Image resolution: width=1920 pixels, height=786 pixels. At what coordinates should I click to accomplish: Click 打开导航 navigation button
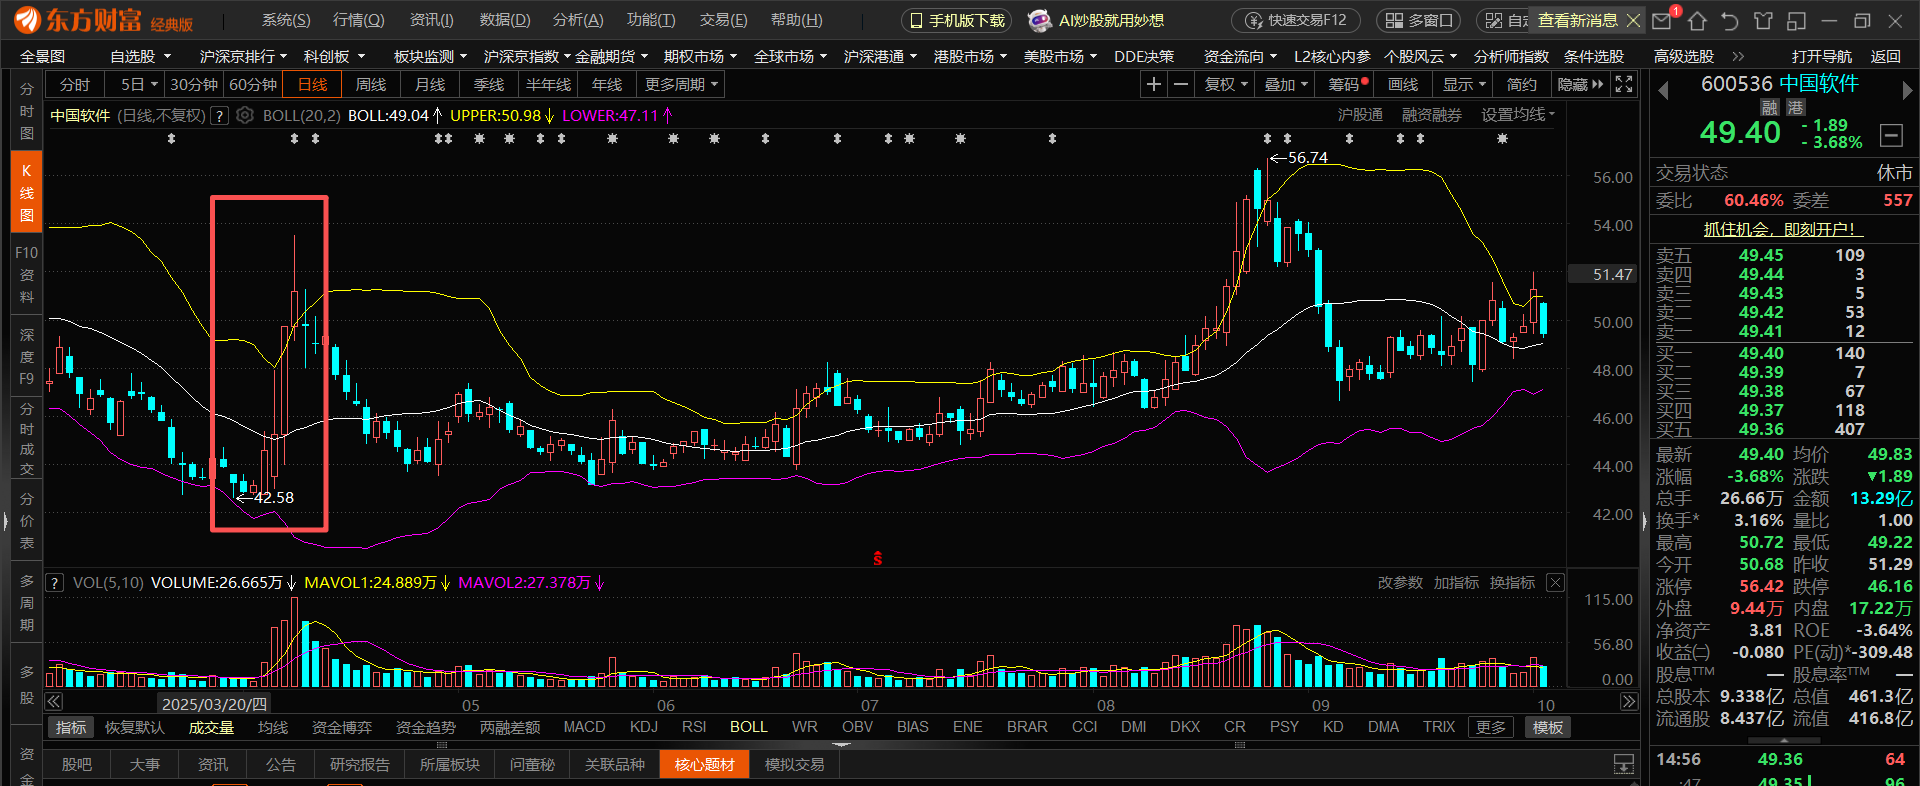[1821, 57]
